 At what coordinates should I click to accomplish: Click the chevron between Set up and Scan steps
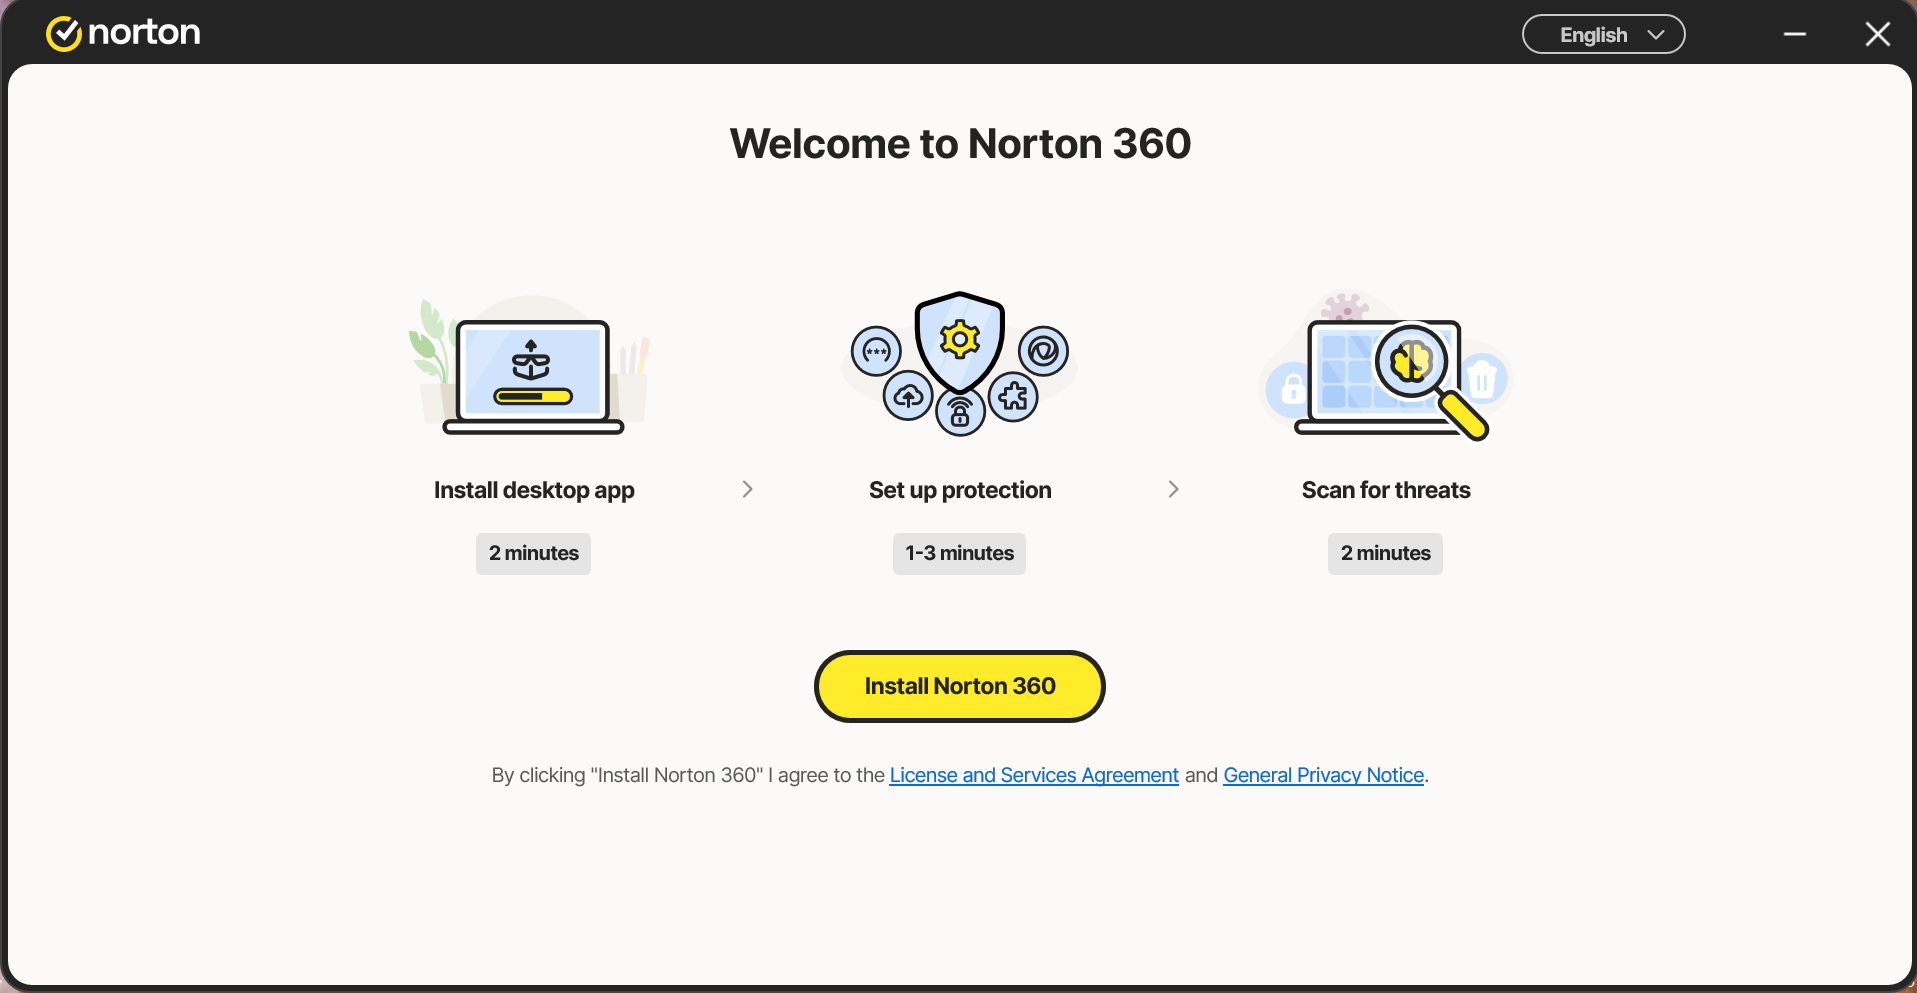pyautogui.click(x=1172, y=489)
